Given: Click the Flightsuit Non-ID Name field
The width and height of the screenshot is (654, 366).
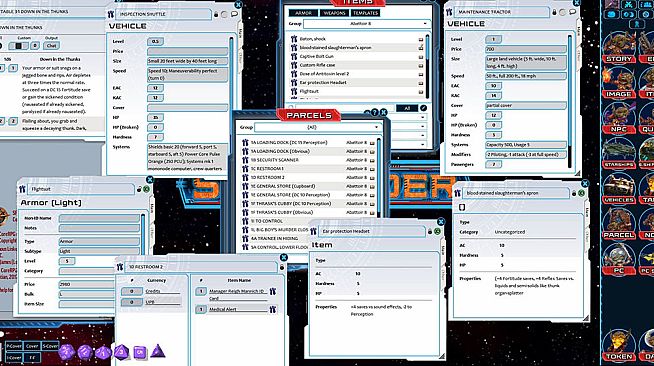Looking at the screenshot, I should tap(99, 218).
